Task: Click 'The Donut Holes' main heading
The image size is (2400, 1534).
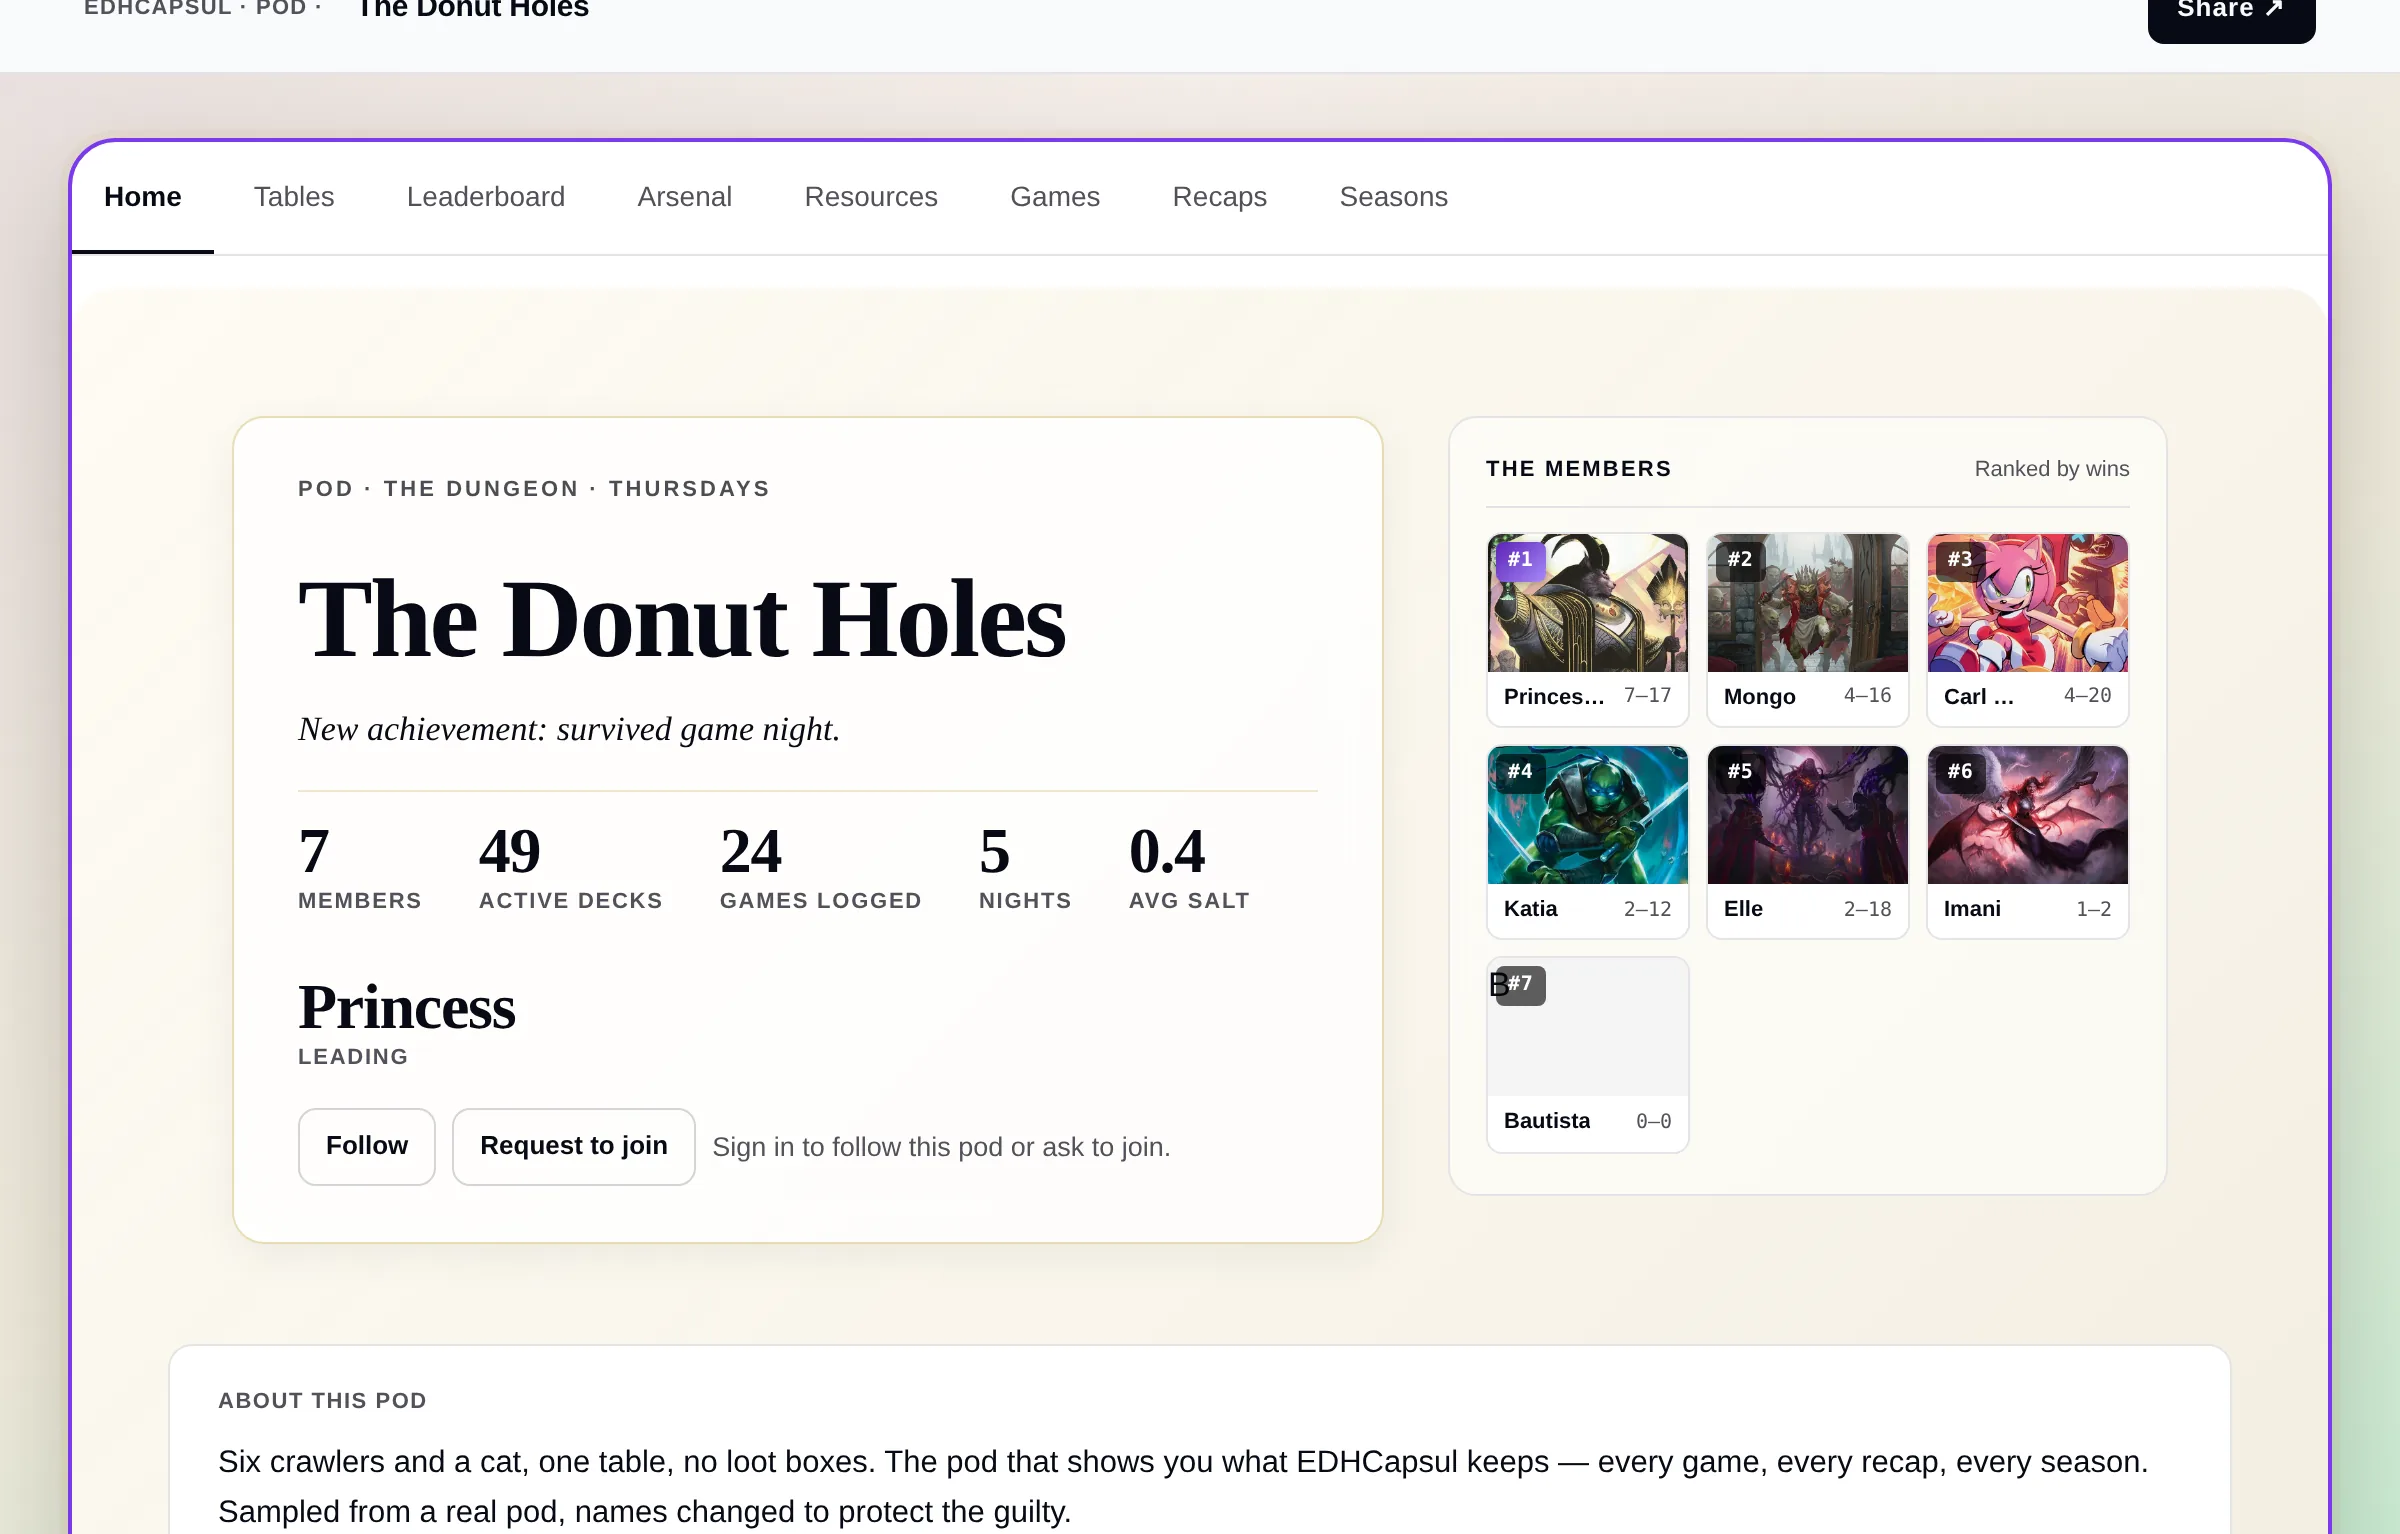Action: [682, 621]
